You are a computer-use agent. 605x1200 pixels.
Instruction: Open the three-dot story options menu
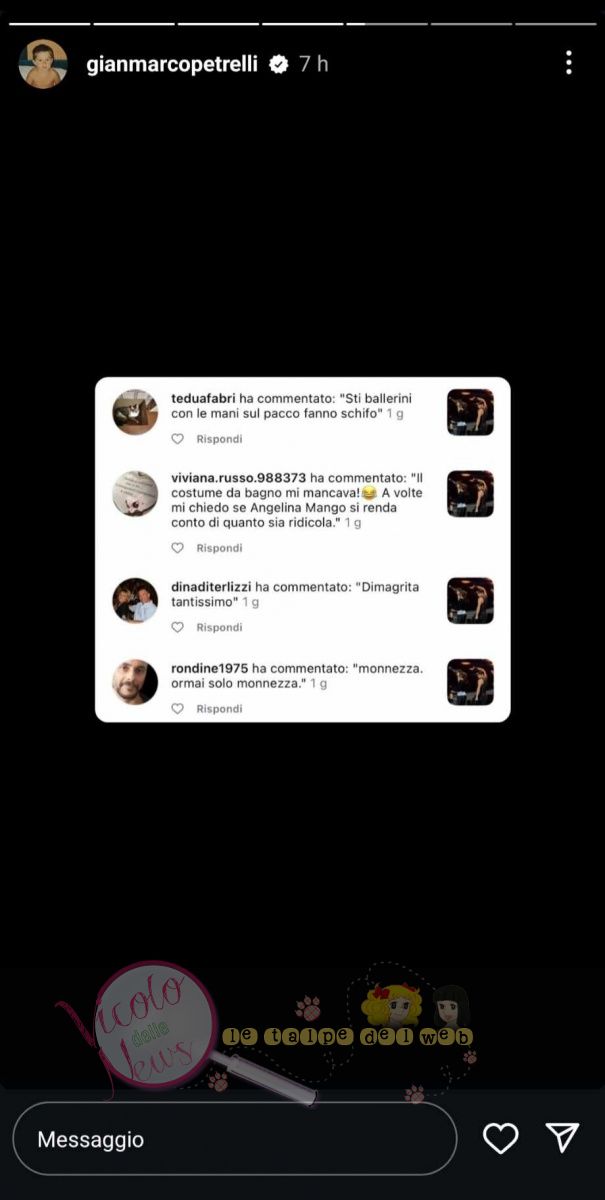[x=568, y=63]
